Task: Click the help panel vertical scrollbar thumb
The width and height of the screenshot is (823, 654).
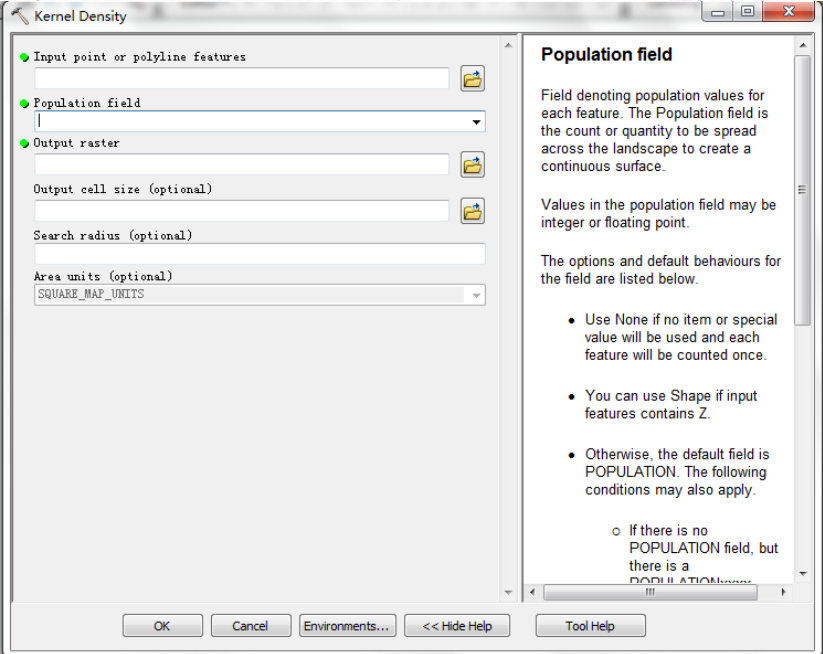Action: click(802, 190)
